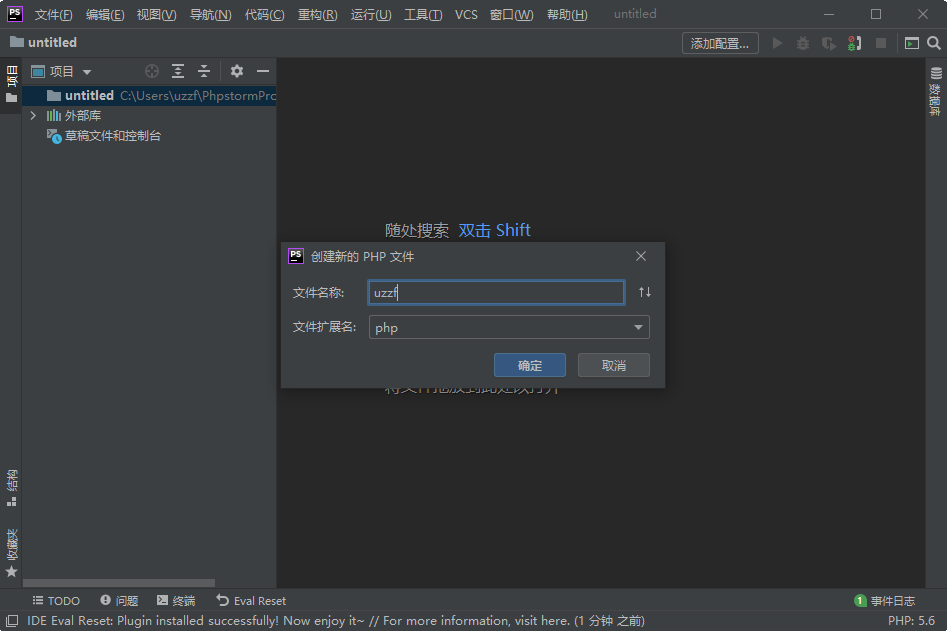This screenshot has height=631, width=947.
Task: Open the 代码(C) menu
Action: 265,14
